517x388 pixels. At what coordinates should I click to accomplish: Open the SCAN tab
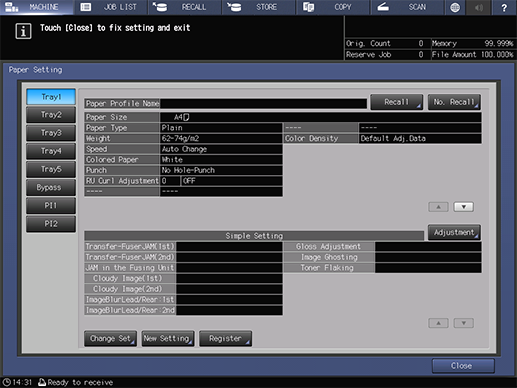(x=407, y=7)
